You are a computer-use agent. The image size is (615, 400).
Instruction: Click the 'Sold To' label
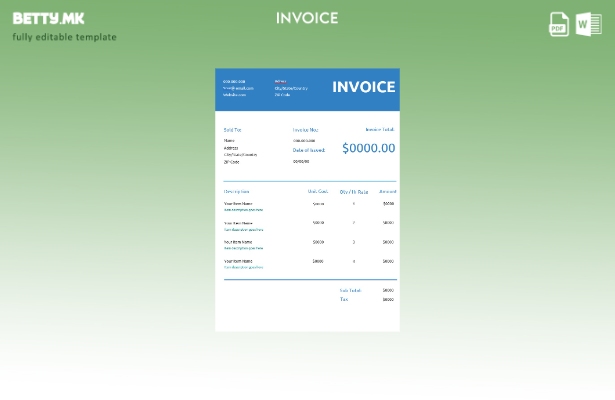pos(232,130)
